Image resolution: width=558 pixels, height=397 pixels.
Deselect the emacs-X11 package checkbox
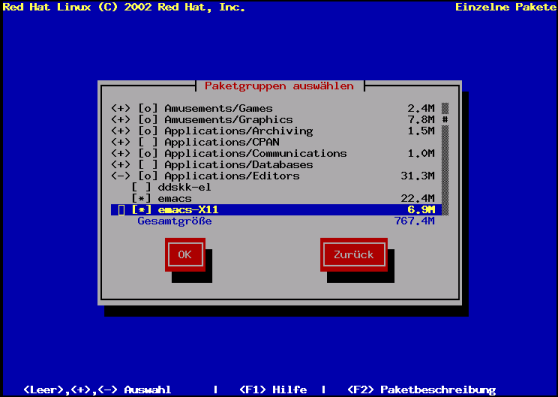[141, 210]
